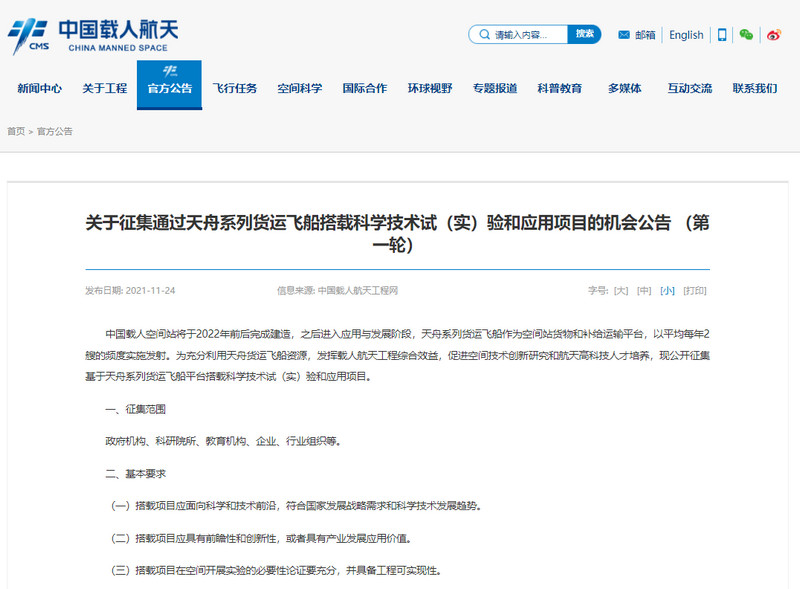Open the mailbox envelope icon
The width and height of the screenshot is (800, 589).
(x=624, y=35)
